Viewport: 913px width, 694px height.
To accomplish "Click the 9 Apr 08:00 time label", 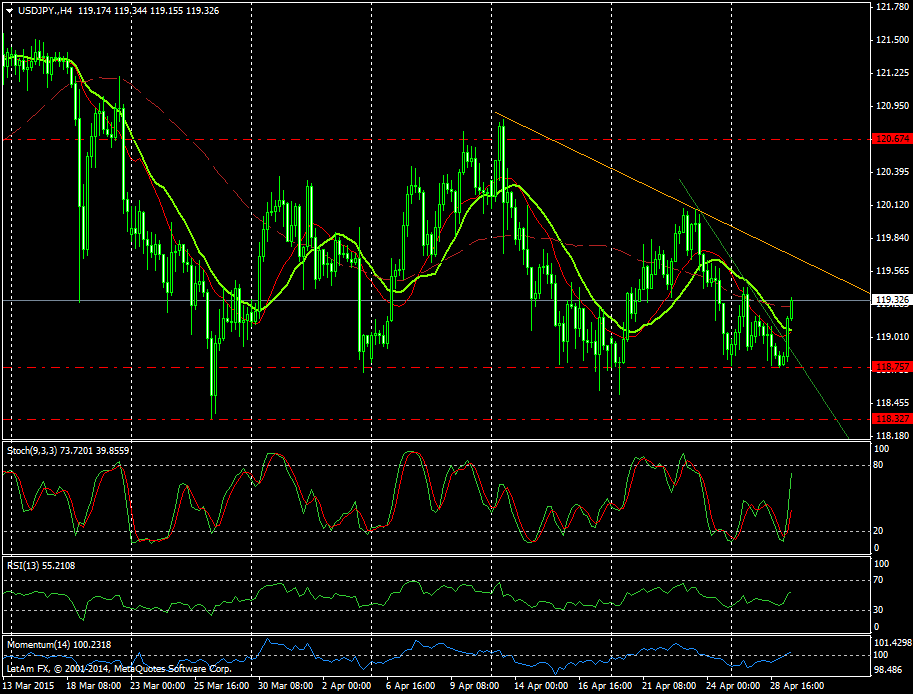I will (x=473, y=686).
